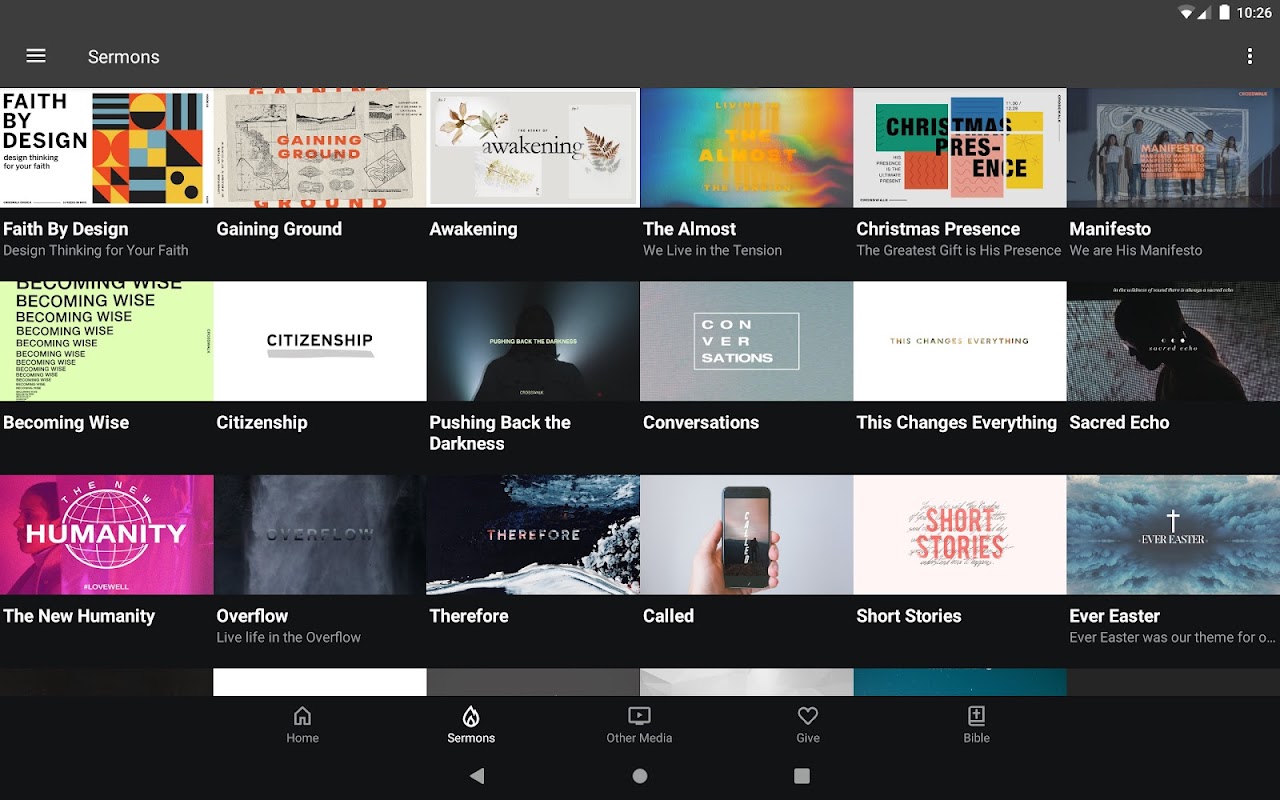This screenshot has height=800, width=1280.
Task: Tap the Android home circle button
Action: [x=640, y=776]
